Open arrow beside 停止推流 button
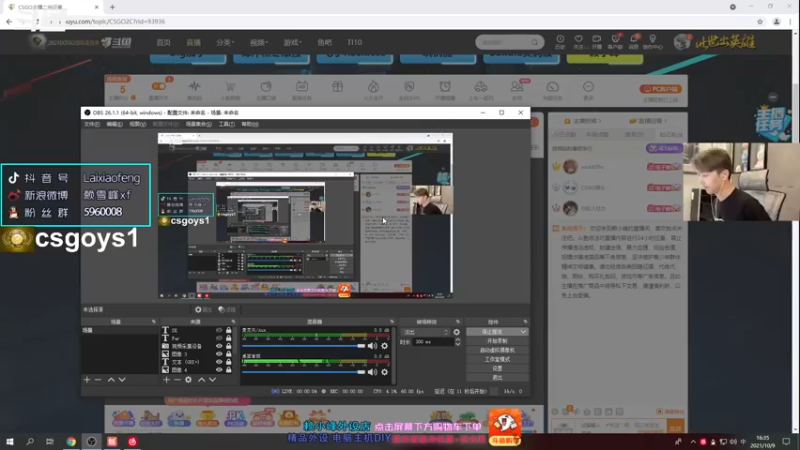This screenshot has width=800, height=450. coord(523,332)
